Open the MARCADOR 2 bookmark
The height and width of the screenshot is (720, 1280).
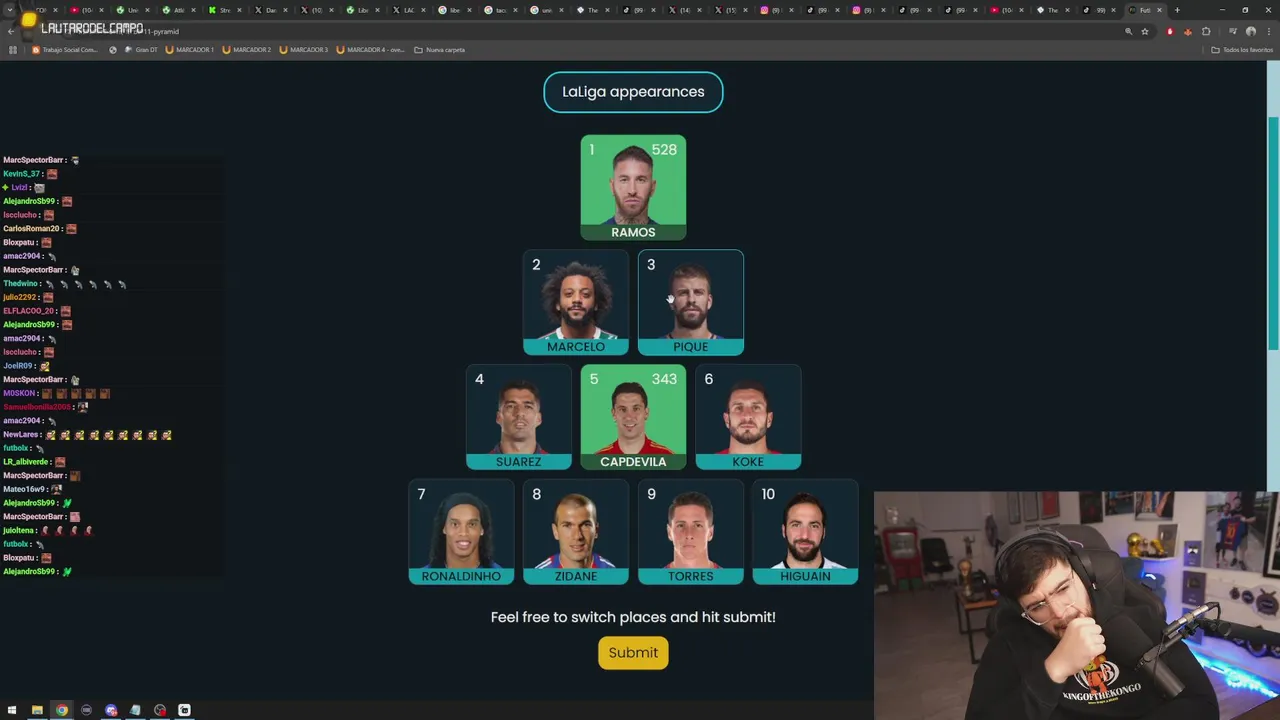tap(247, 49)
